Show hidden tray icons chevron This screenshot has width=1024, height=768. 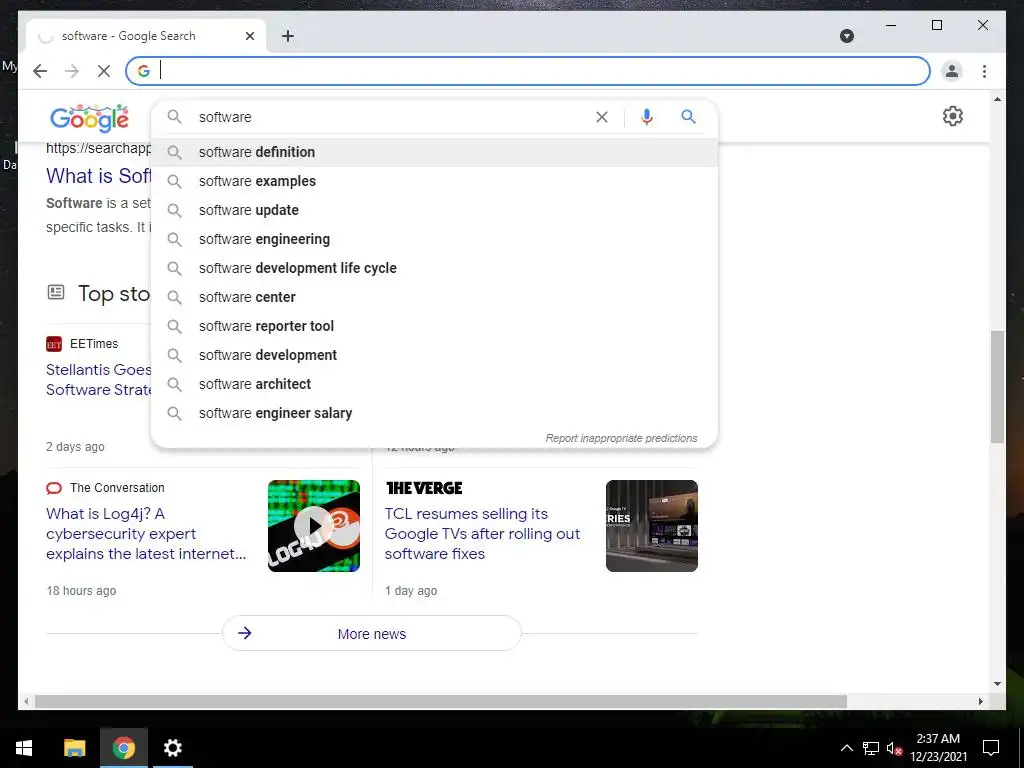pos(846,748)
